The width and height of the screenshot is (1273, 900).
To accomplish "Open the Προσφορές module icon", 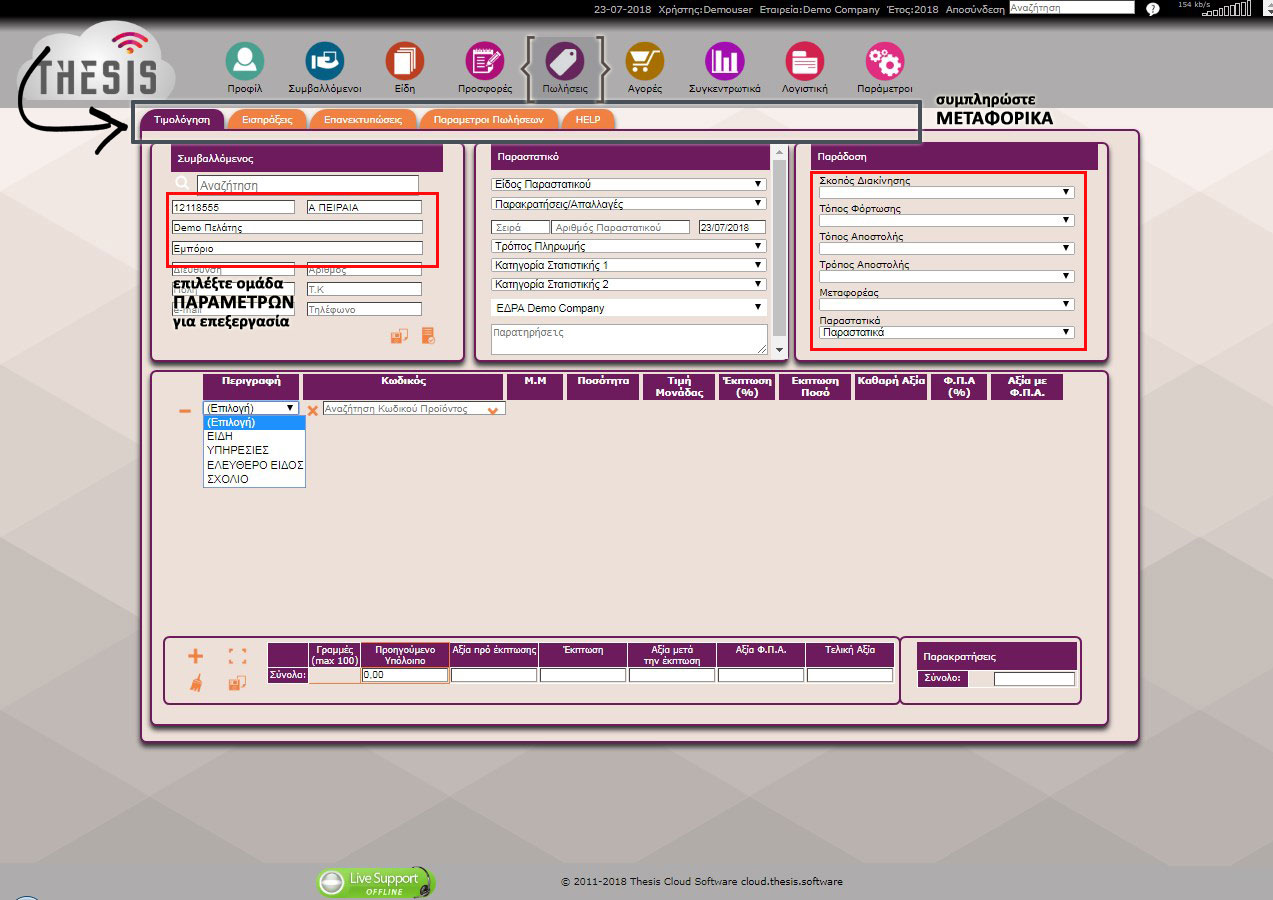I will [x=485, y=61].
